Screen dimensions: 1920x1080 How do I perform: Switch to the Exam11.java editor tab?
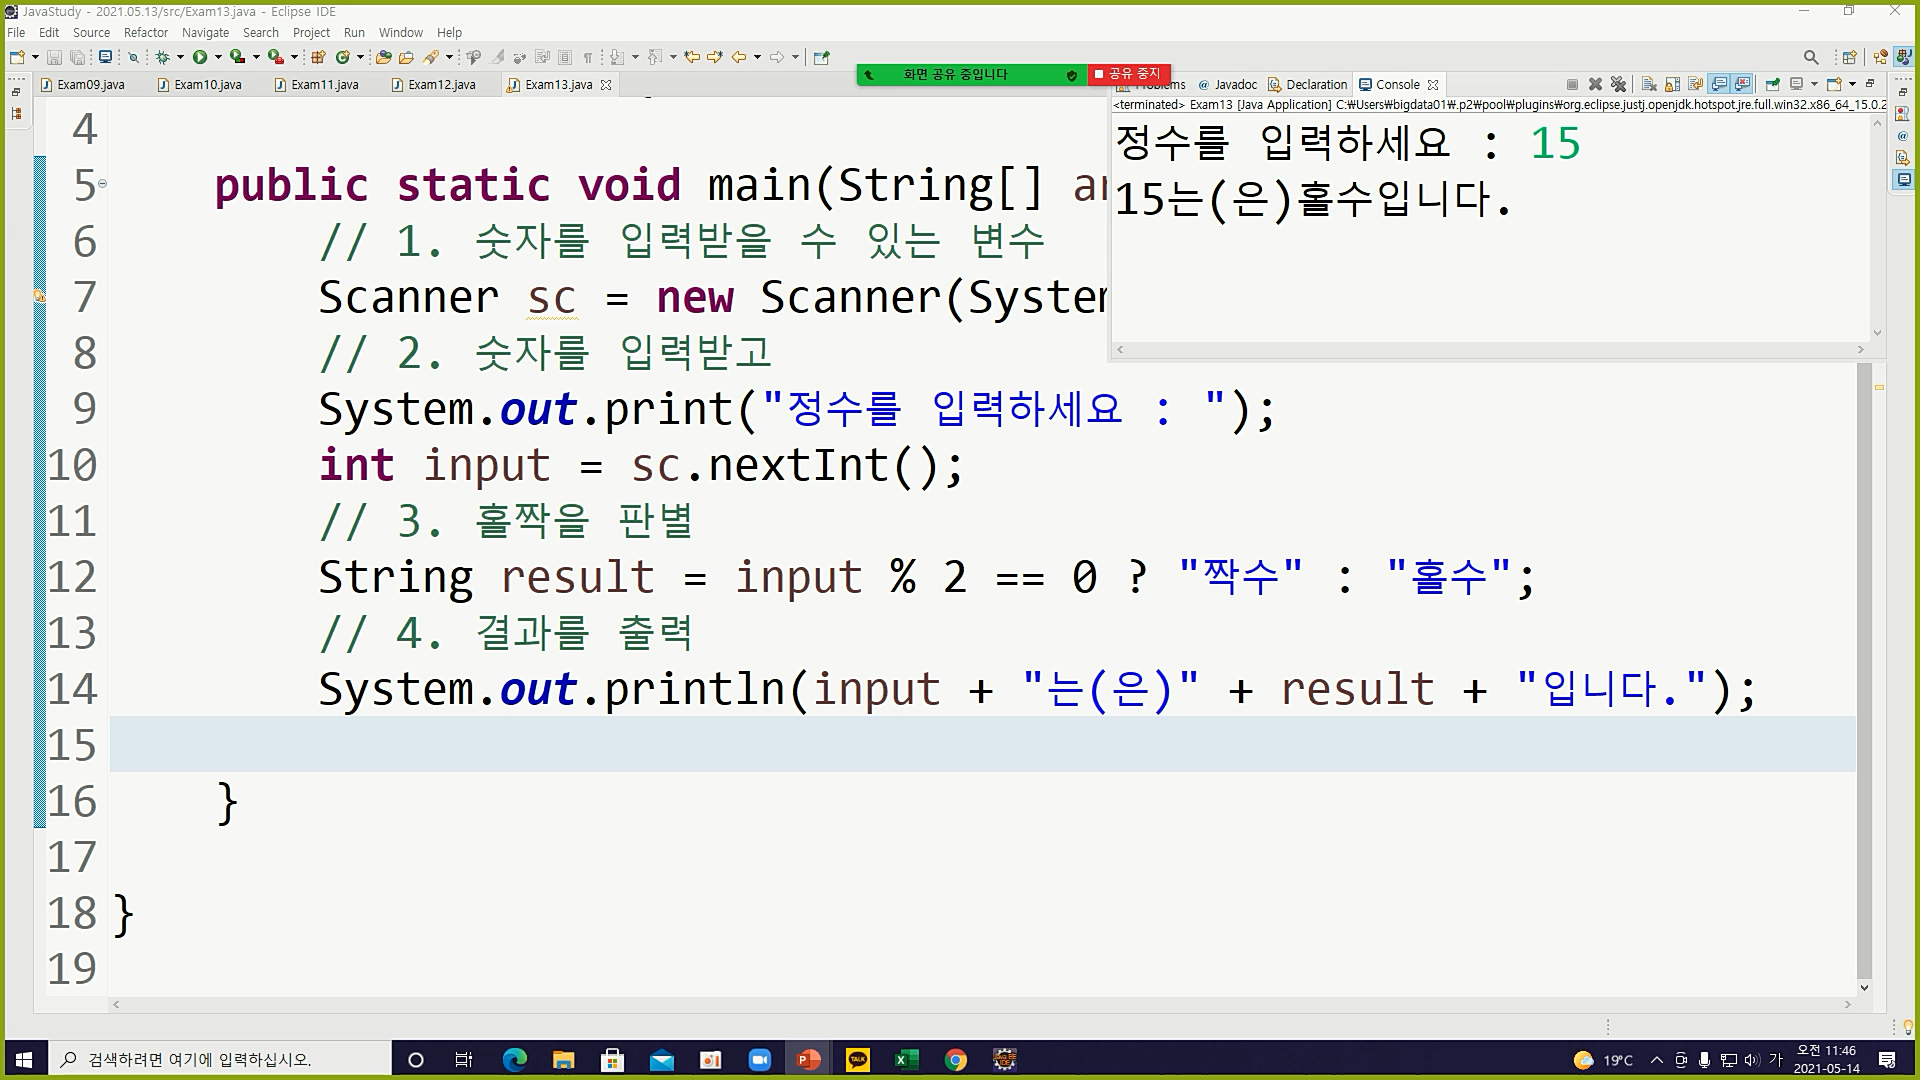pos(324,85)
